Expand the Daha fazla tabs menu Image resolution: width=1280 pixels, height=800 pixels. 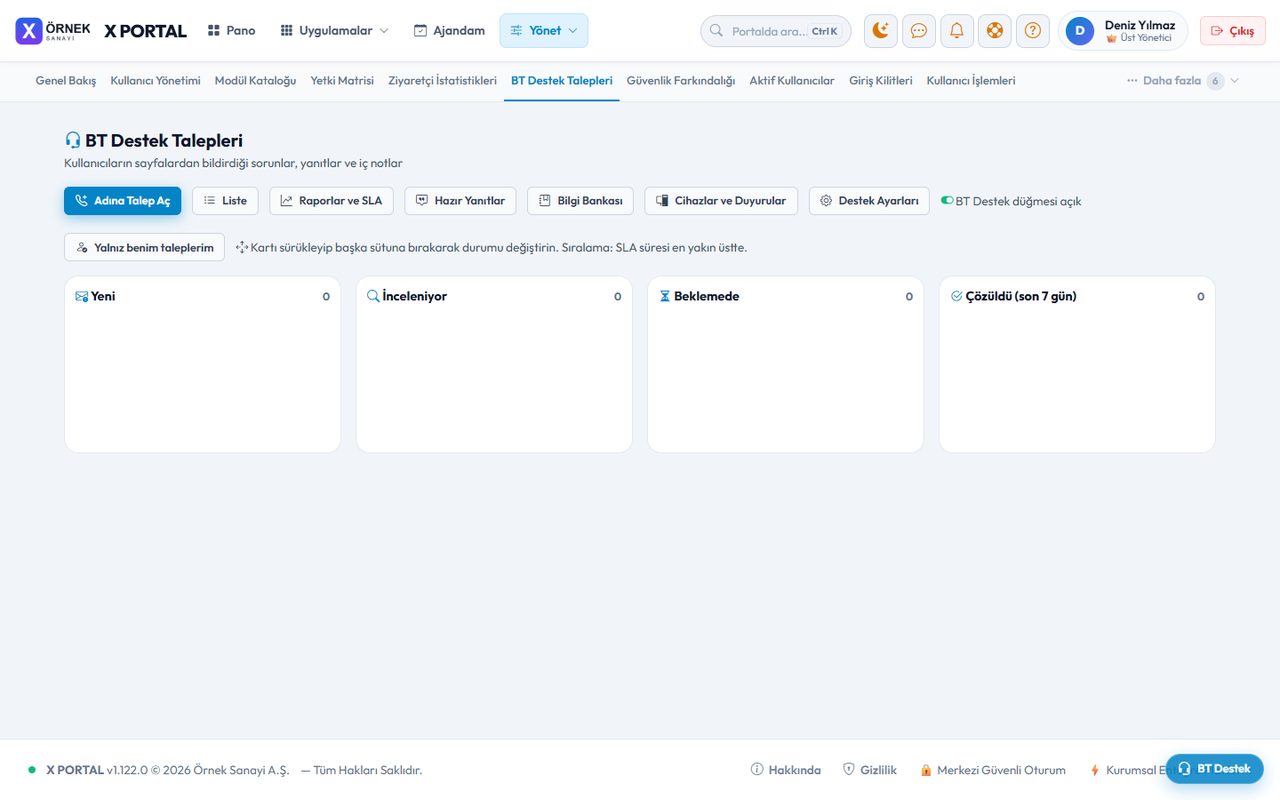(1182, 81)
